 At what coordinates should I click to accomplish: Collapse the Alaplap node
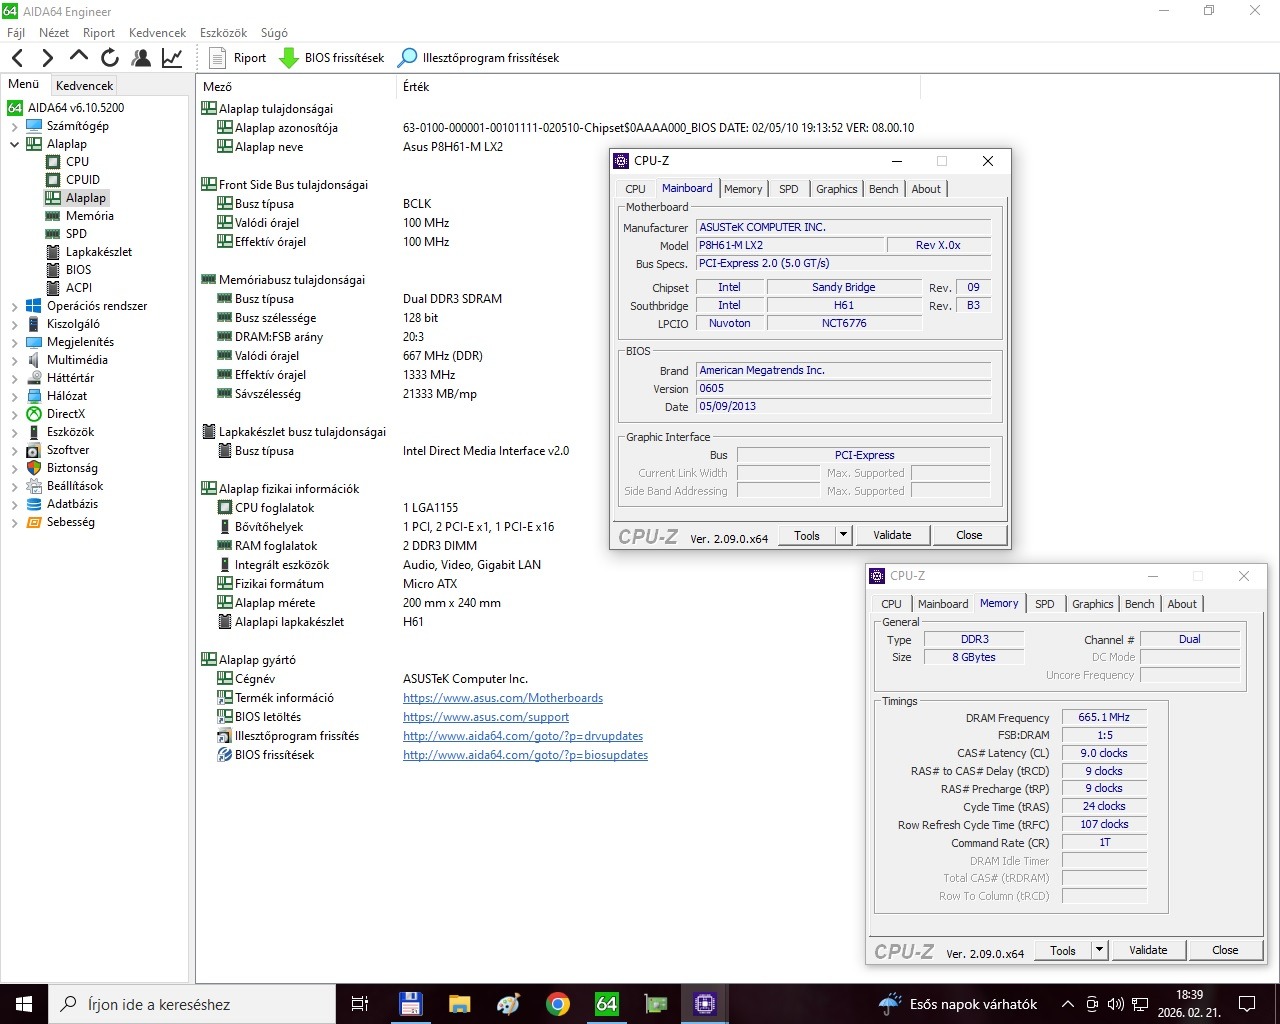tap(14, 144)
